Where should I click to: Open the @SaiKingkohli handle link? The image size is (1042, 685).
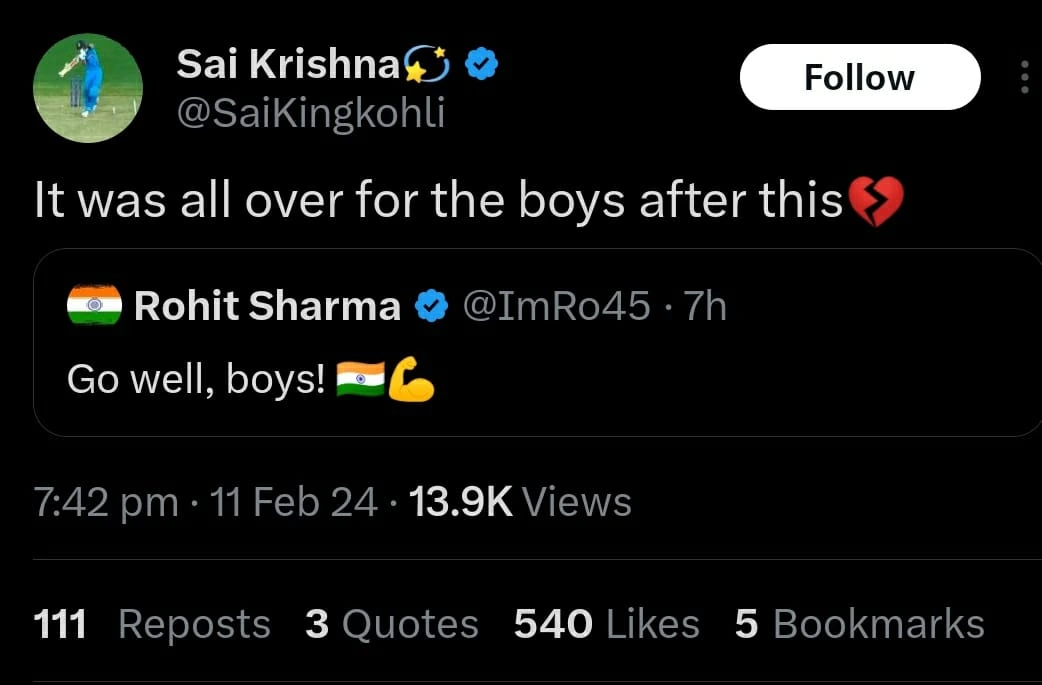[310, 114]
